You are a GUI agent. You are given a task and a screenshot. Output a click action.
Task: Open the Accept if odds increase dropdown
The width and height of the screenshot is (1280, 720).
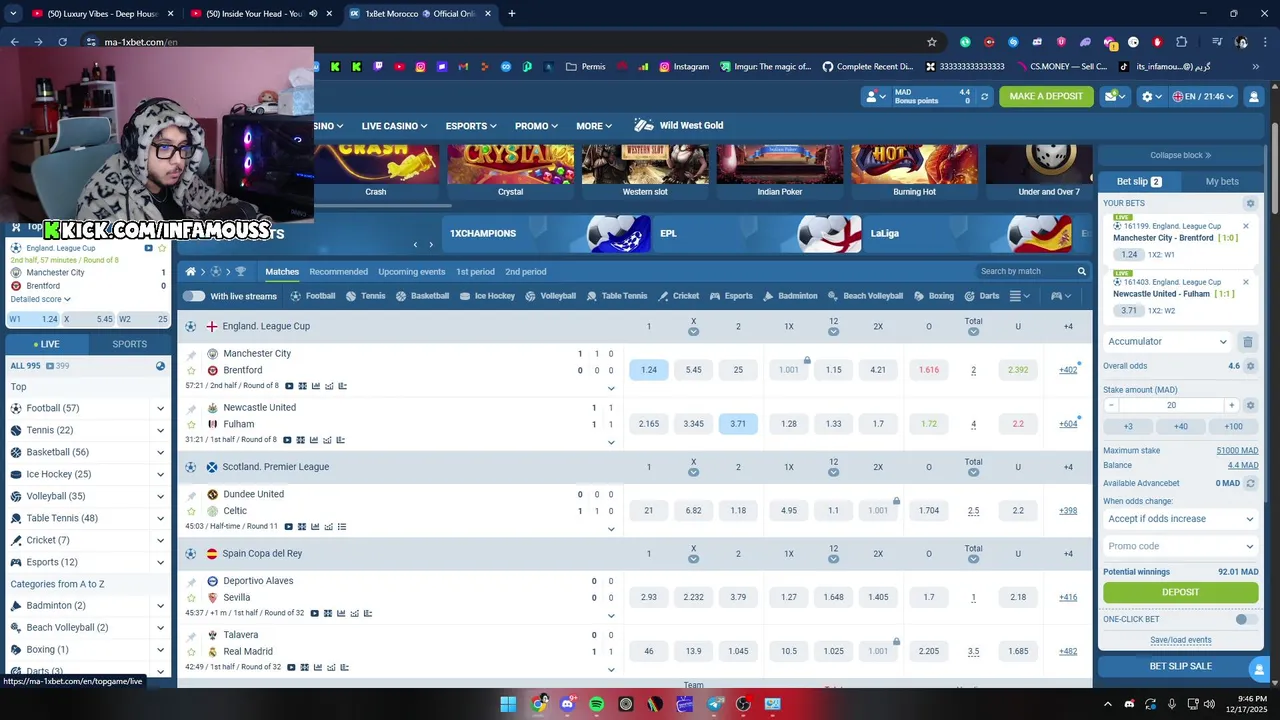[1180, 519]
